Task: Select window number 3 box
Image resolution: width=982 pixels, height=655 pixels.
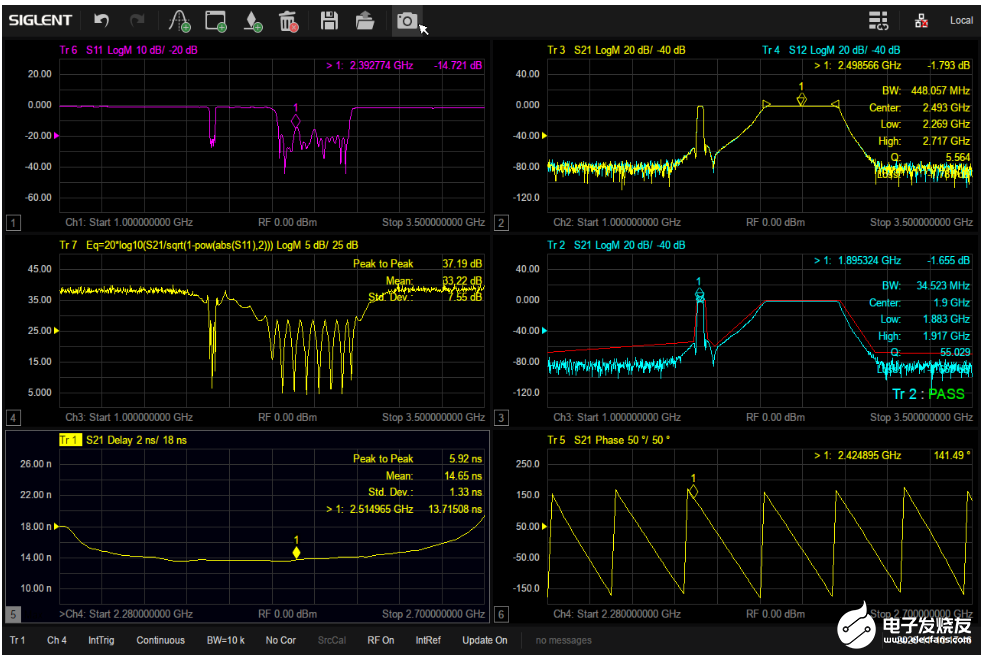Action: [501, 418]
